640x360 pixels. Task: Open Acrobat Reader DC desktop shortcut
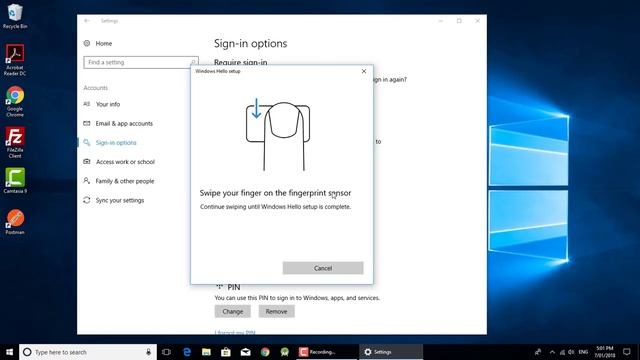tap(15, 60)
